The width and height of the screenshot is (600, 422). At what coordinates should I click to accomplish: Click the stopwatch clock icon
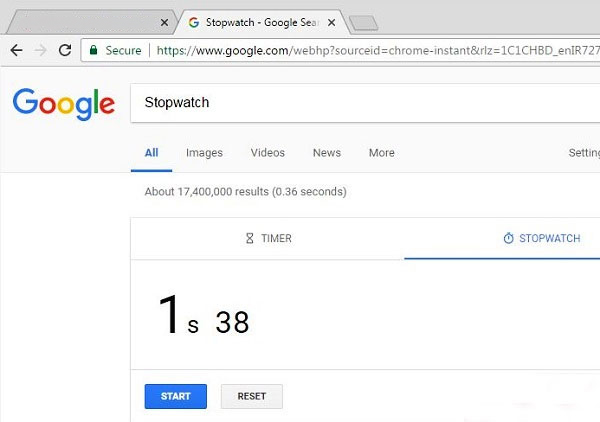point(508,238)
